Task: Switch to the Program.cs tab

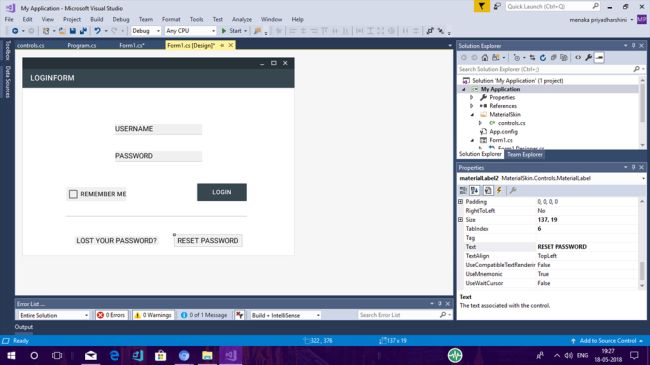Action: (x=82, y=45)
